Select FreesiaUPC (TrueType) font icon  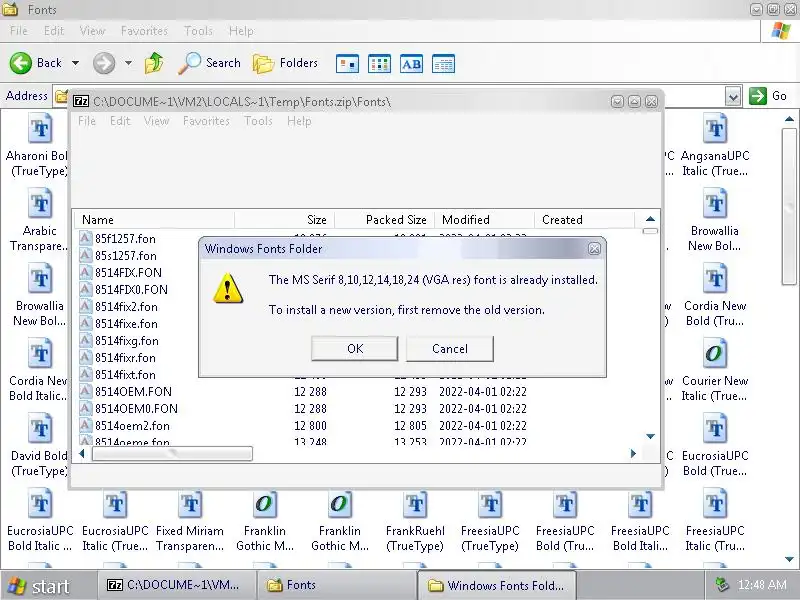tap(490, 504)
